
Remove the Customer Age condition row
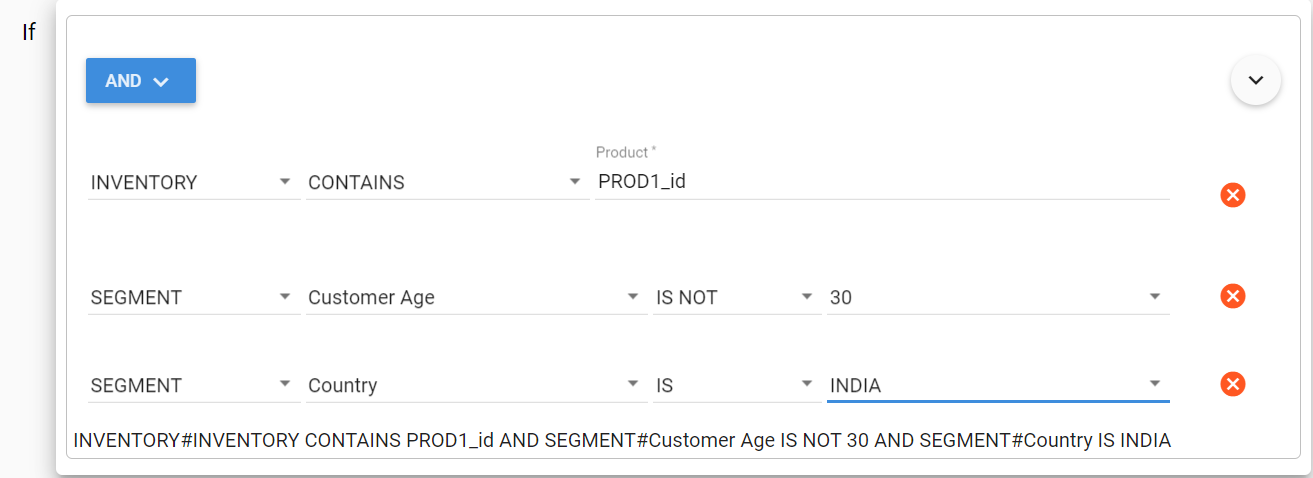point(1233,296)
